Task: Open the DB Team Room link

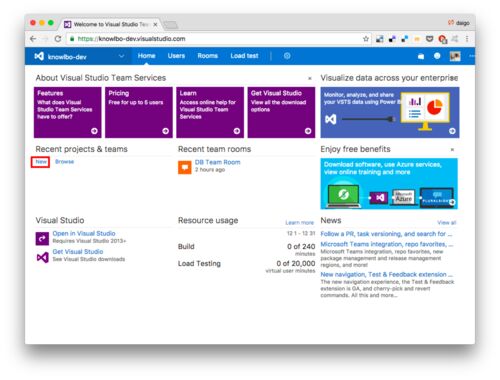Action: 217,162
